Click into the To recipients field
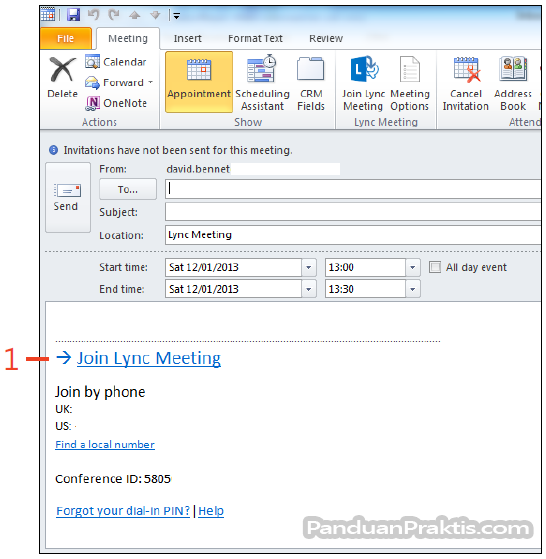 point(353,189)
